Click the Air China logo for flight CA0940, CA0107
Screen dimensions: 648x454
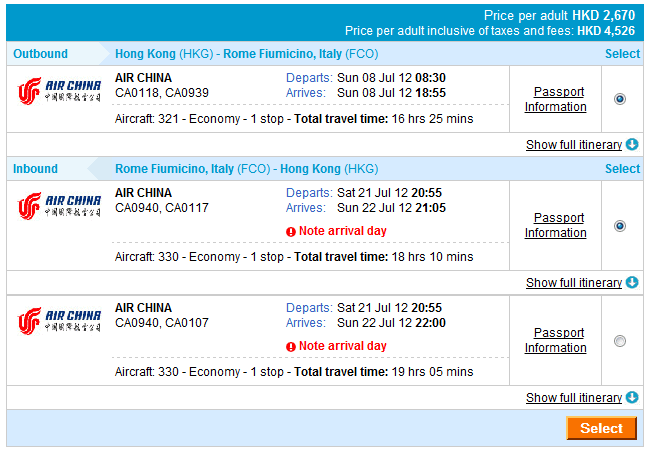pos(59,322)
